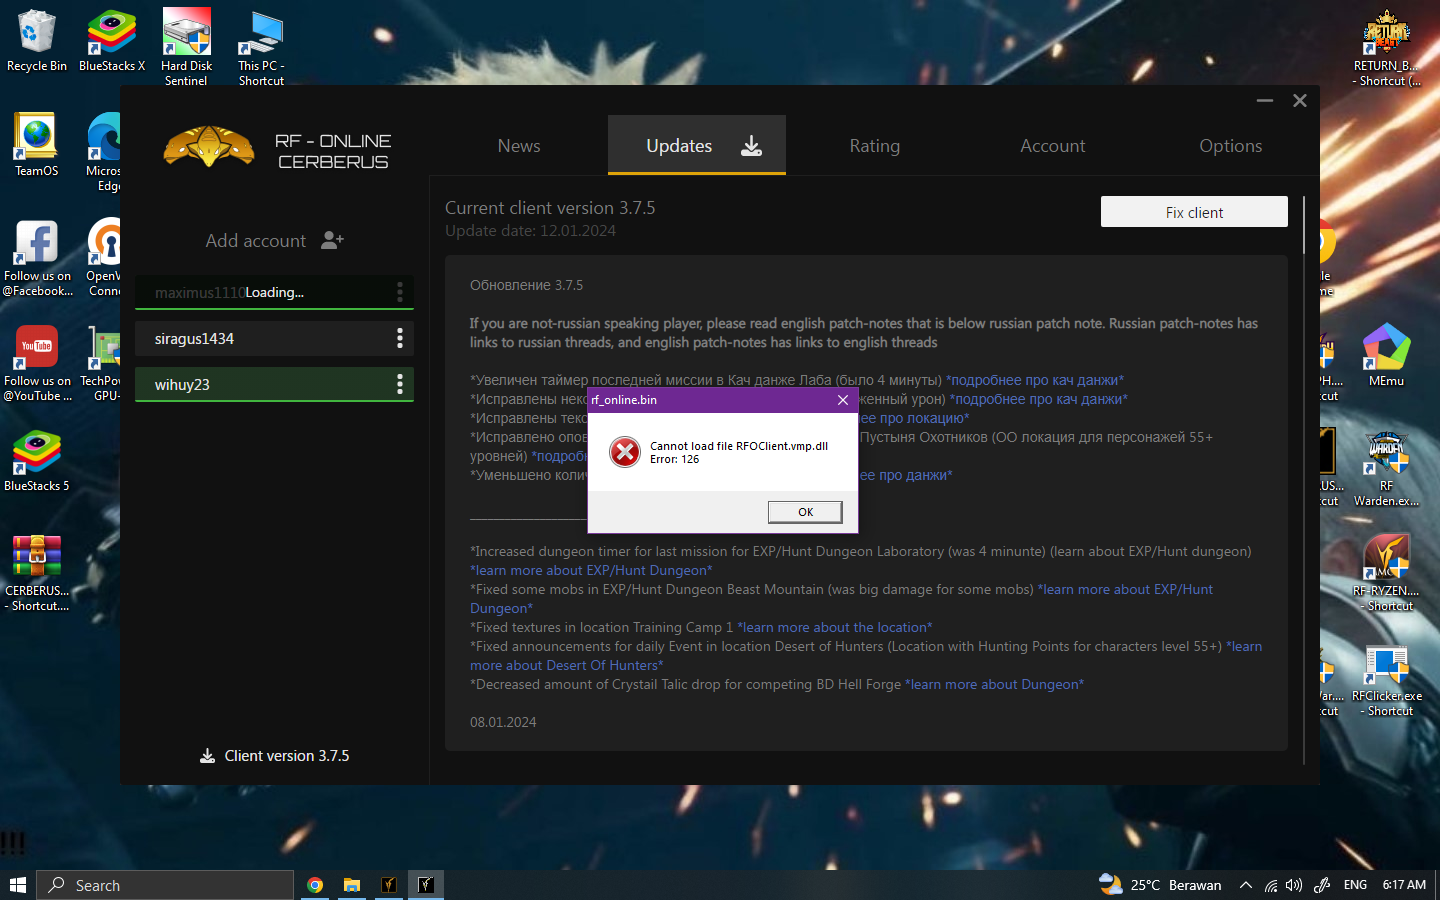The width and height of the screenshot is (1440, 900).
Task: Open RF-RYZEN shortcut icon
Action: [x=1386, y=572]
